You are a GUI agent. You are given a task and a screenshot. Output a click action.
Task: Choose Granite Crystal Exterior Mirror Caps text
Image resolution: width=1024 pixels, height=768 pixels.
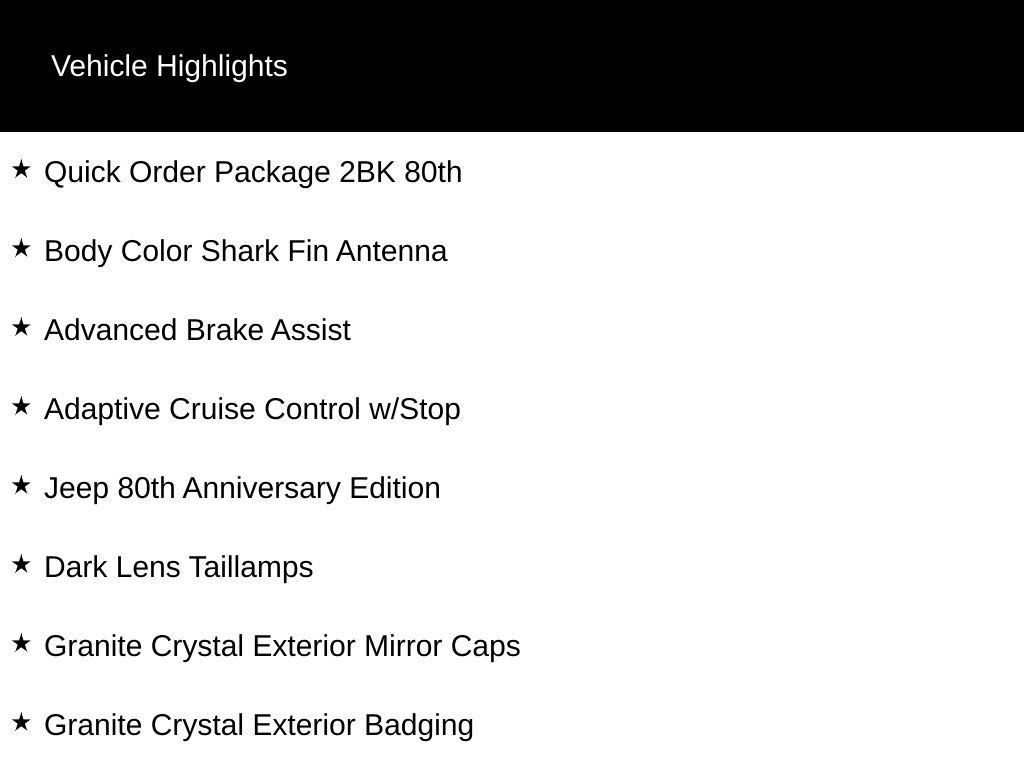pos(282,647)
